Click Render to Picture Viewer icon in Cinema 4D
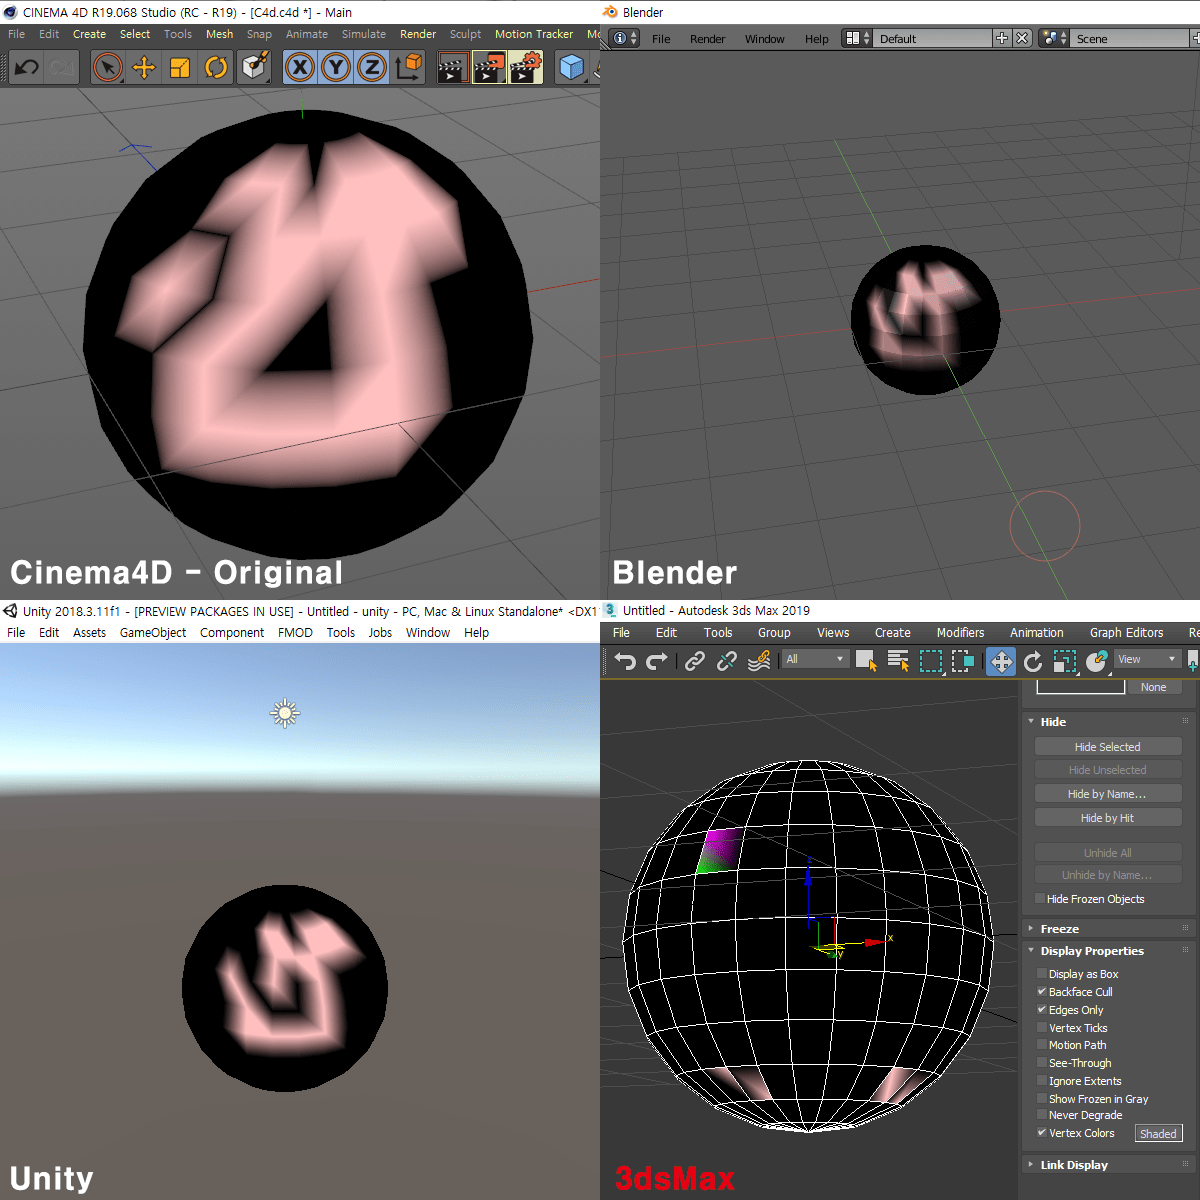The width and height of the screenshot is (1200, 1200). [x=489, y=68]
